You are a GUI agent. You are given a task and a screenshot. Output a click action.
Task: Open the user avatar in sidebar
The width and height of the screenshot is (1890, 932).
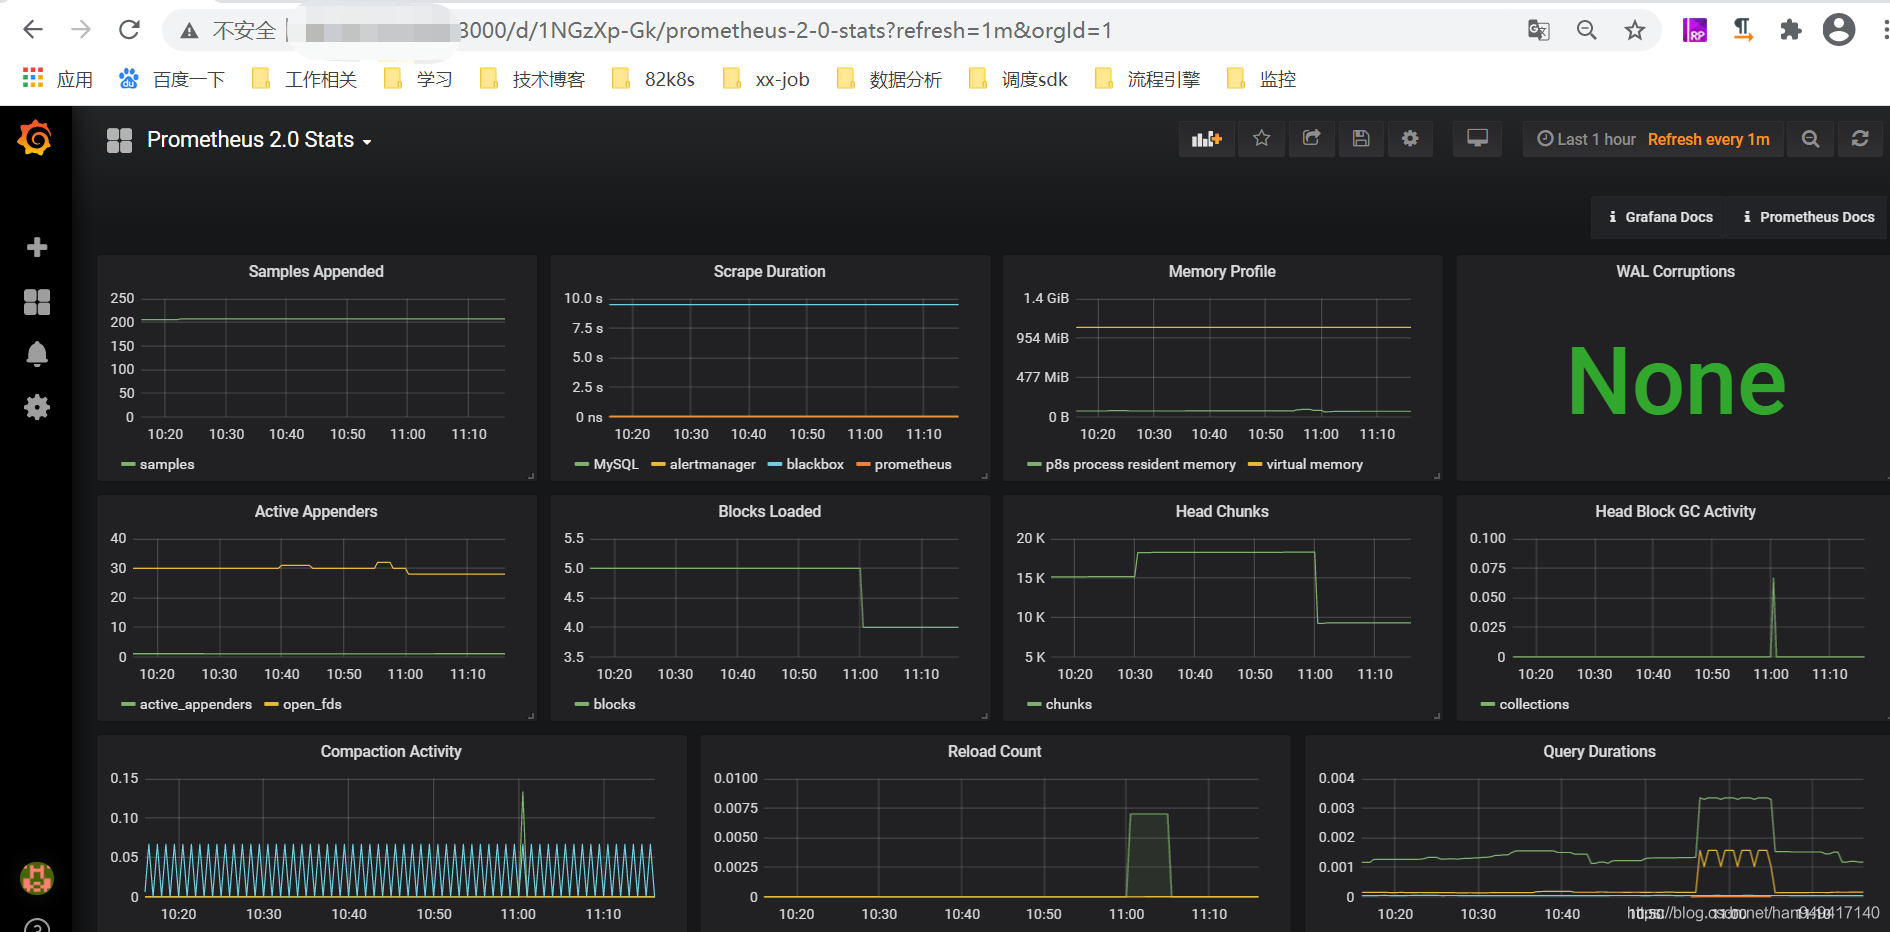[x=37, y=879]
